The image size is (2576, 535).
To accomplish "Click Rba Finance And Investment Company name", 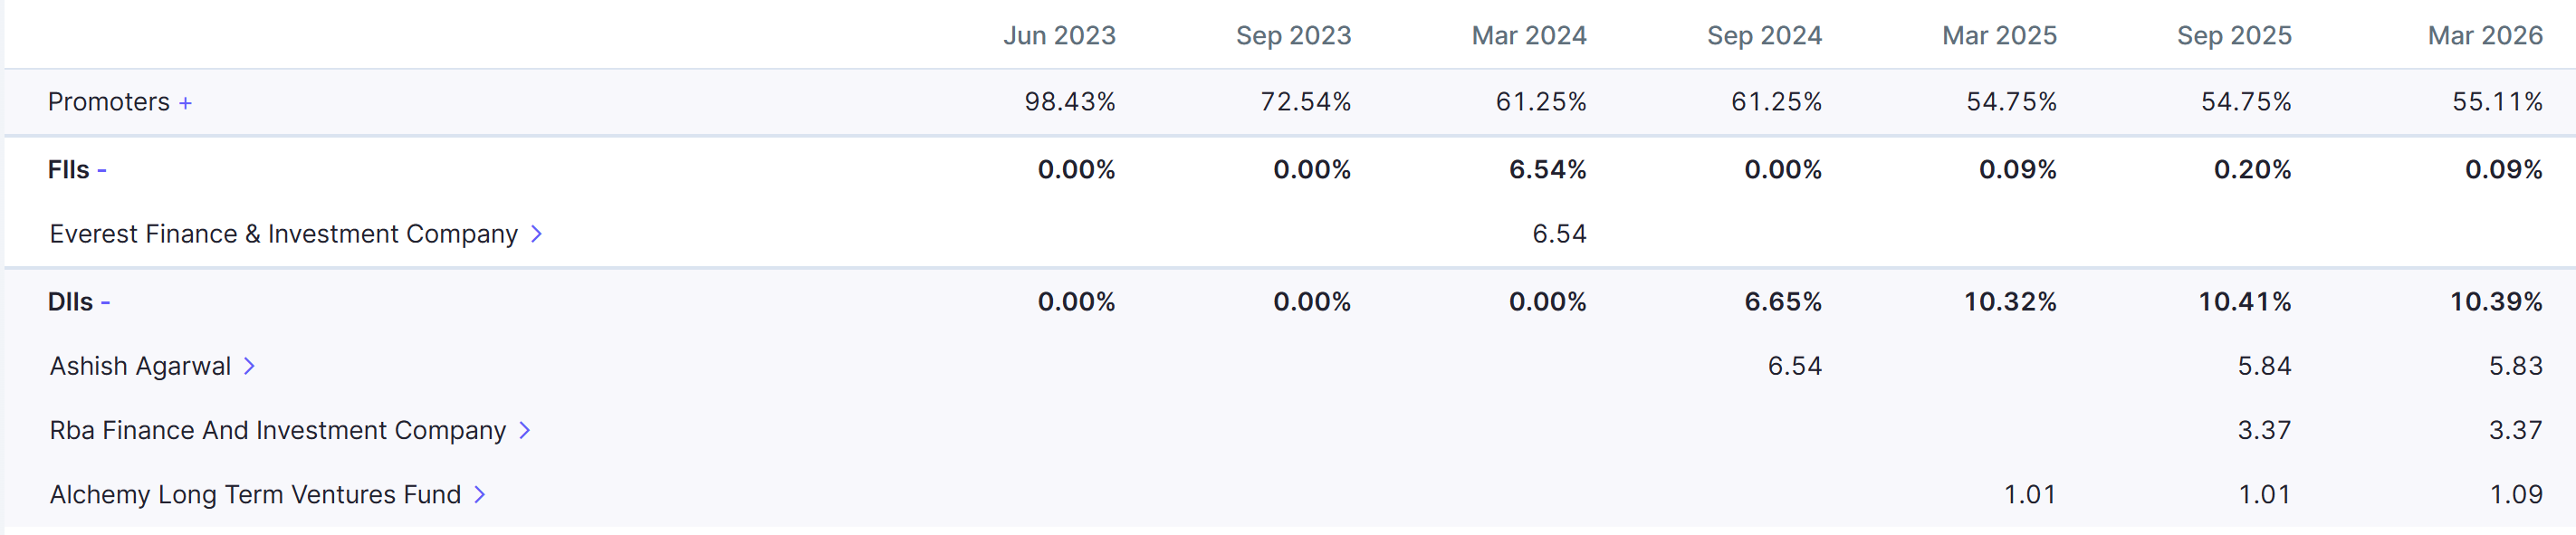I will pyautogui.click(x=278, y=431).
